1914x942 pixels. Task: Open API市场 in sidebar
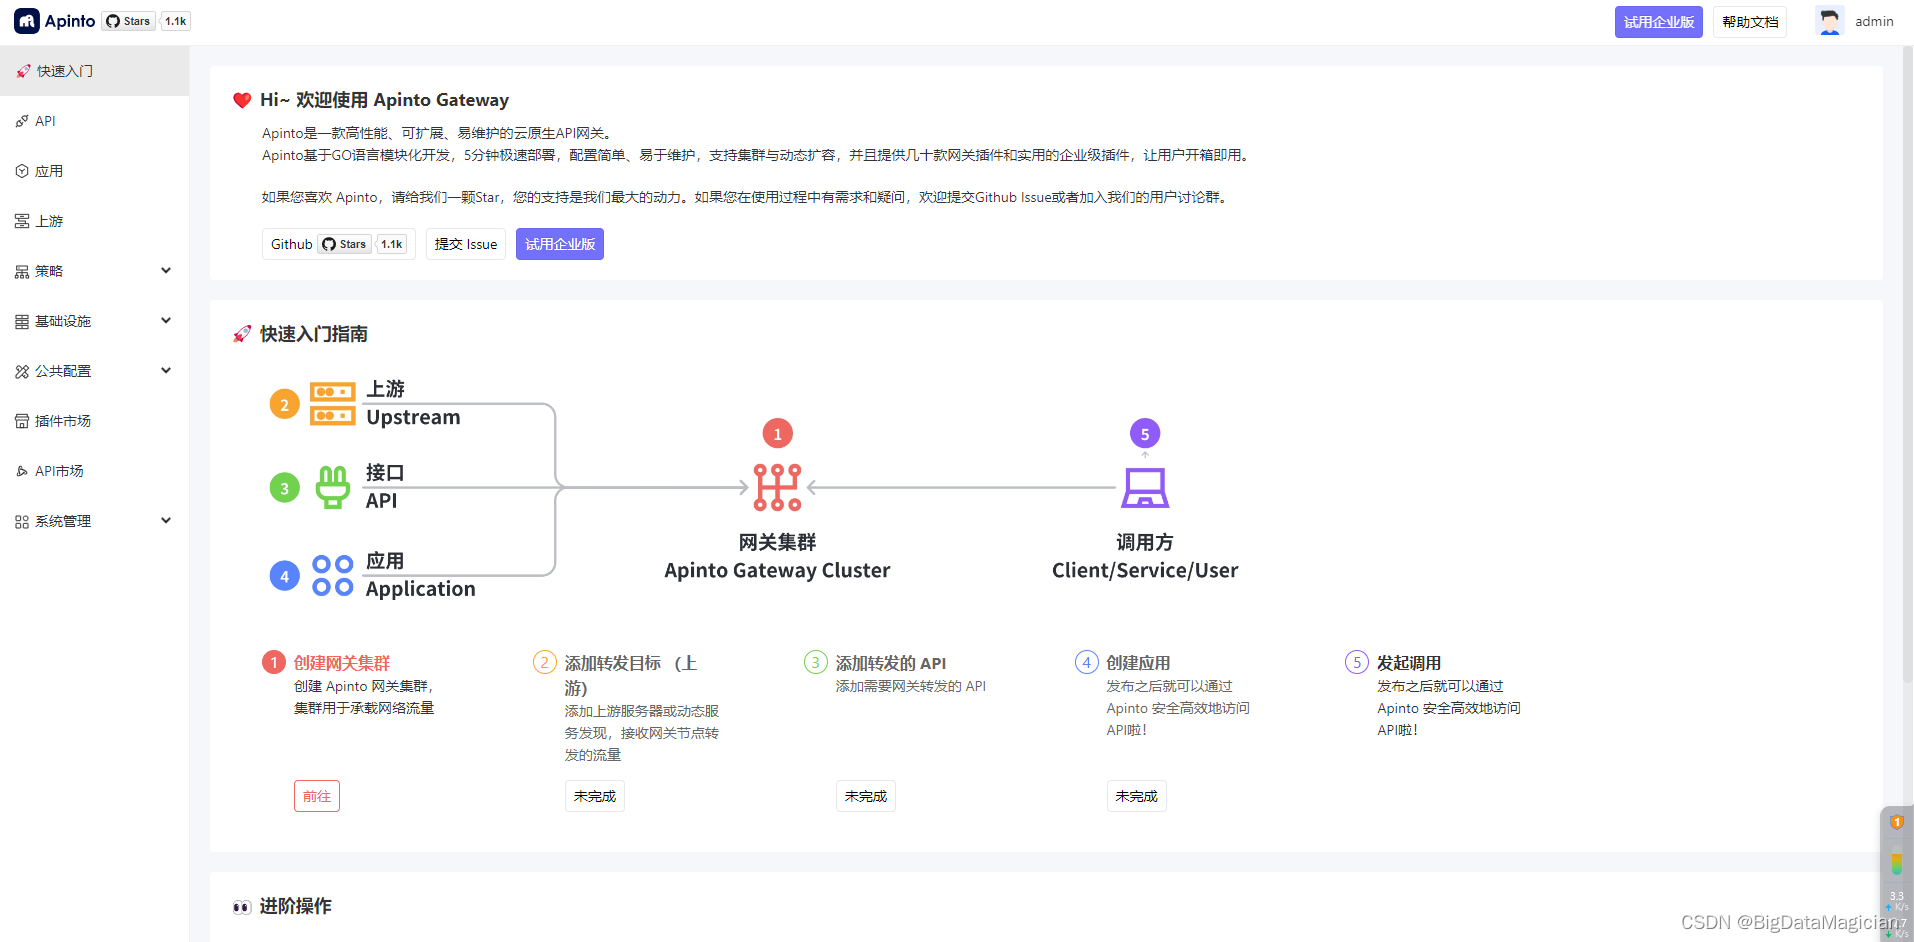94,471
